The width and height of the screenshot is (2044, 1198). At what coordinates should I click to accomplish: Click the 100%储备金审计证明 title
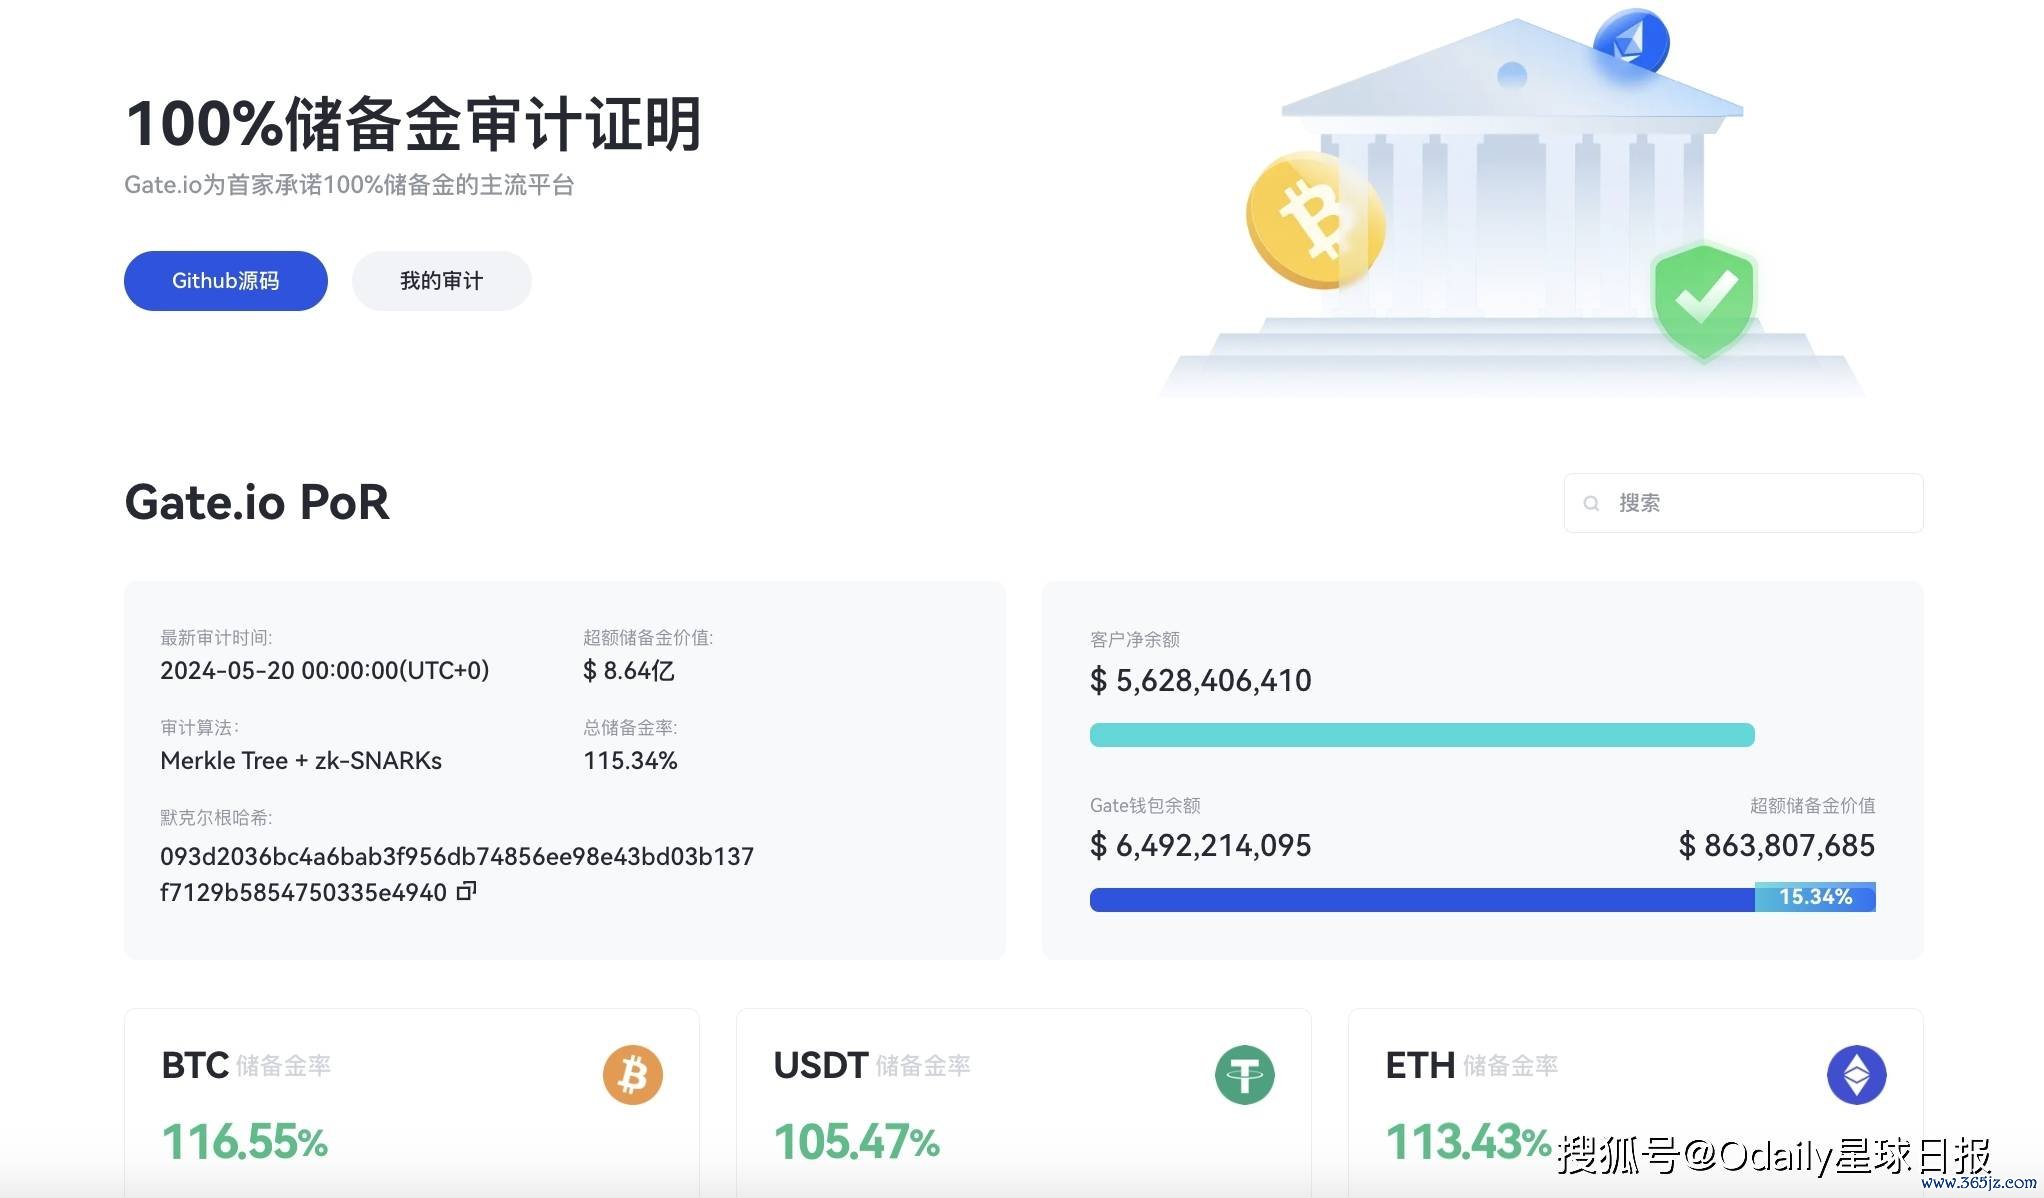[413, 124]
